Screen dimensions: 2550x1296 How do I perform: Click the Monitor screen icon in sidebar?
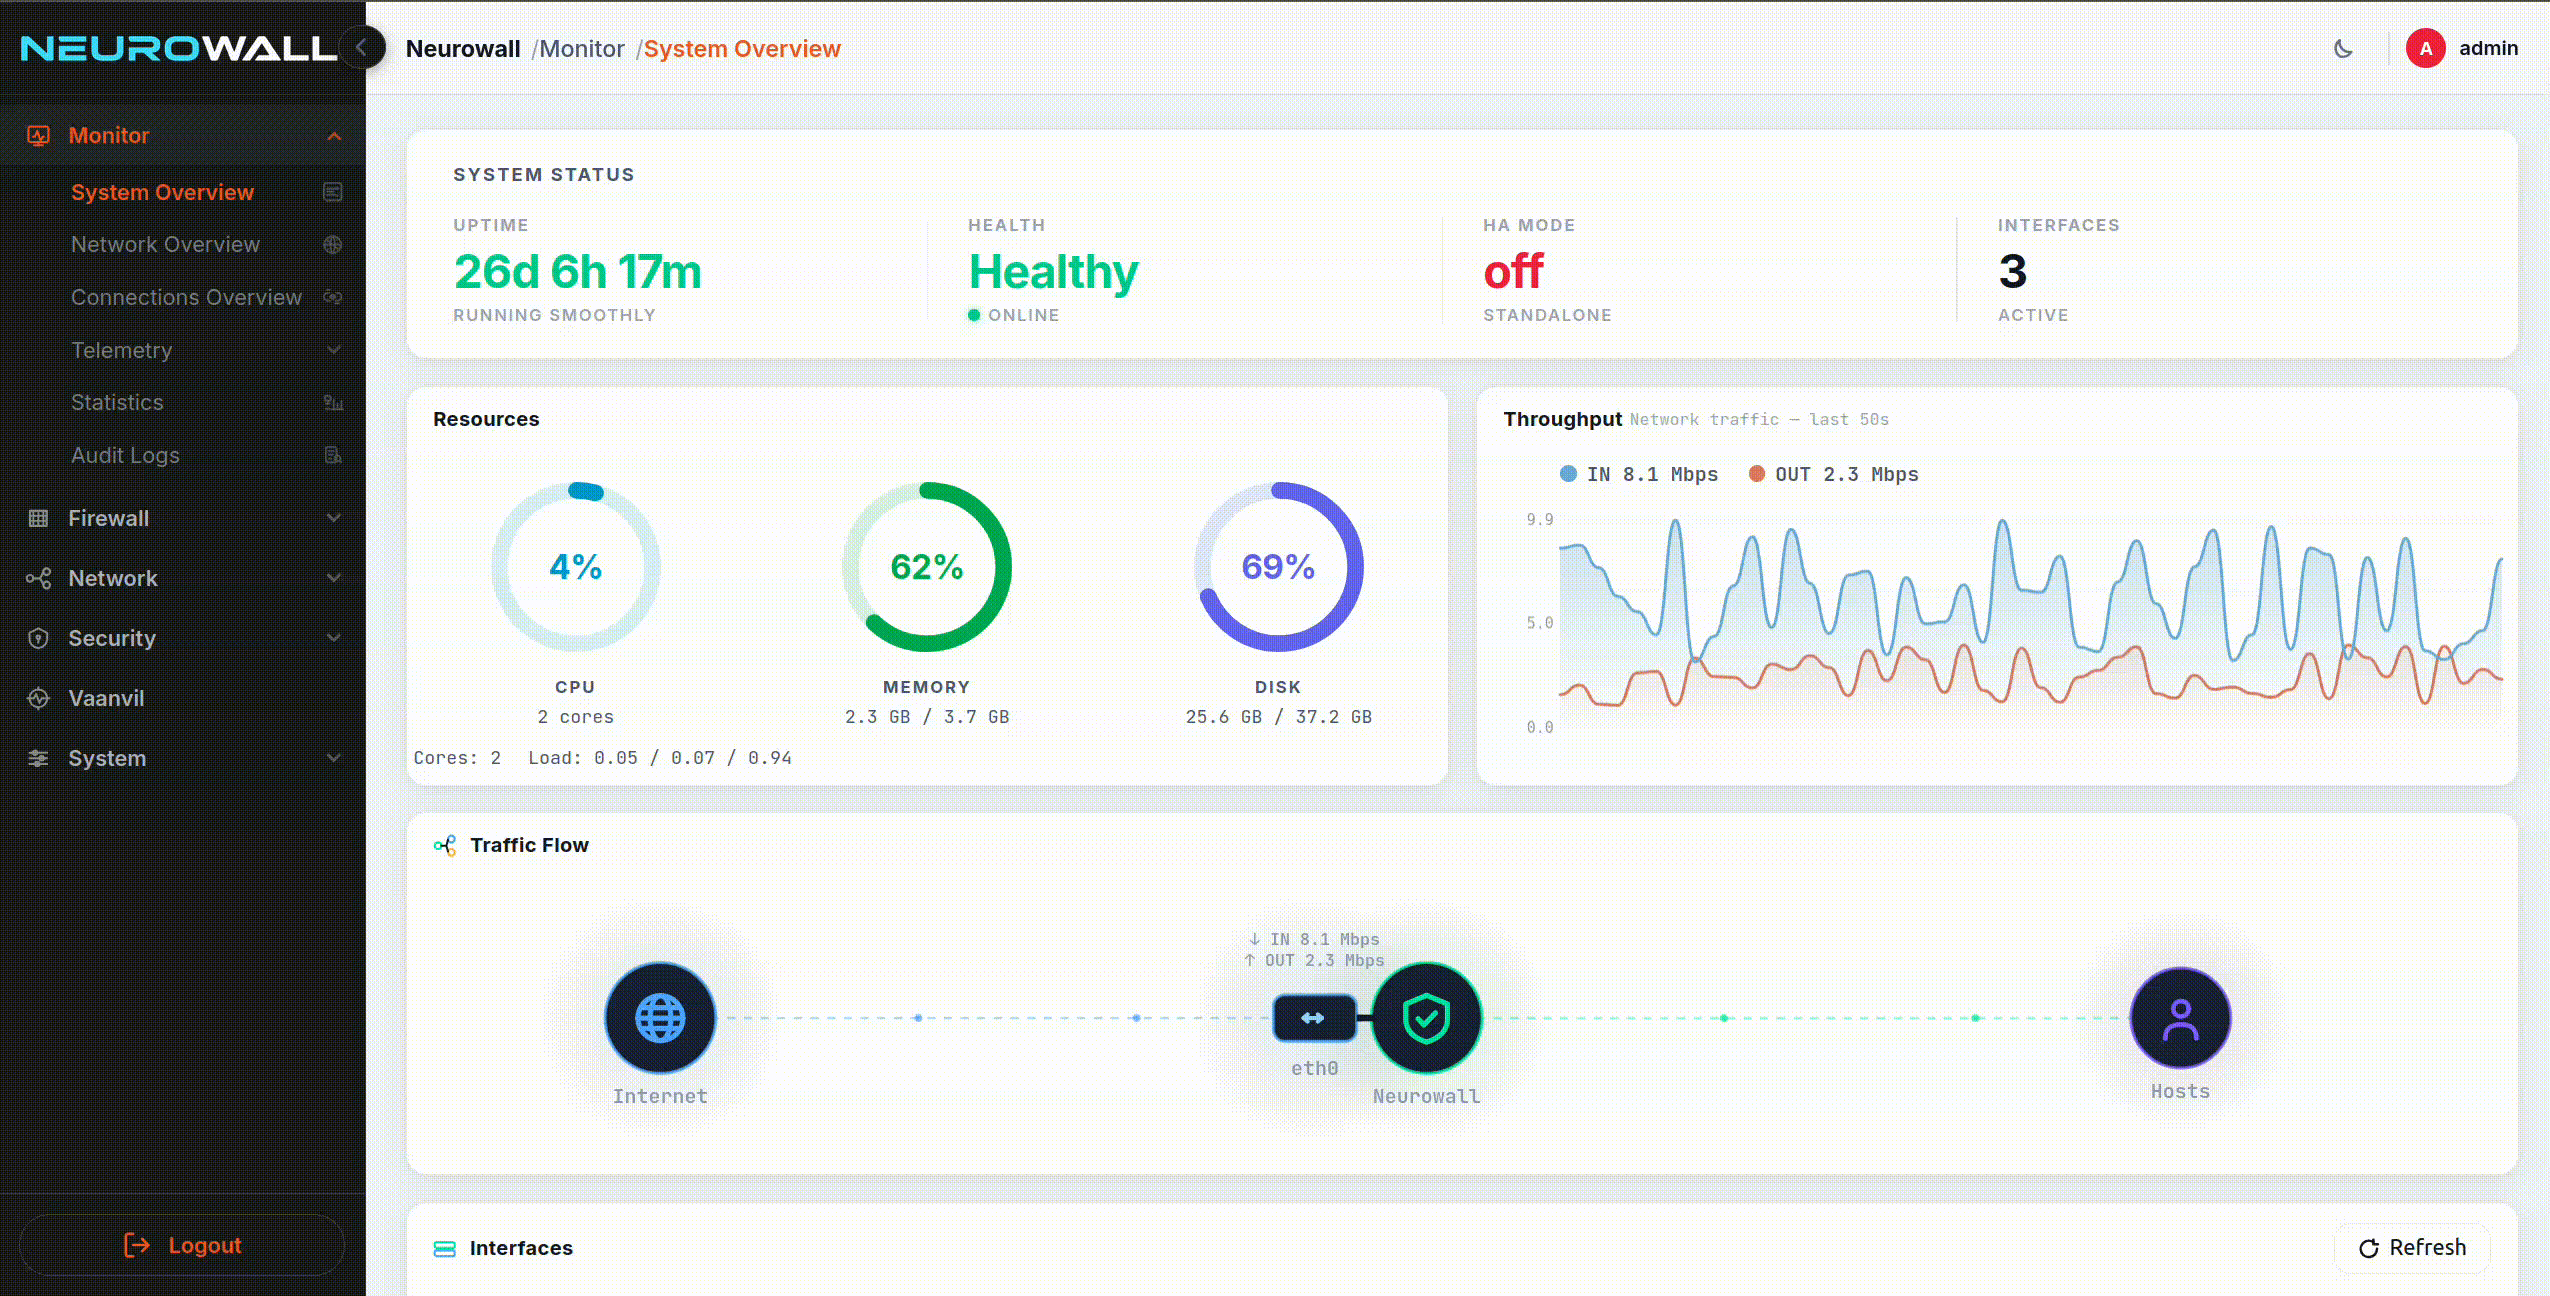pos(38,135)
